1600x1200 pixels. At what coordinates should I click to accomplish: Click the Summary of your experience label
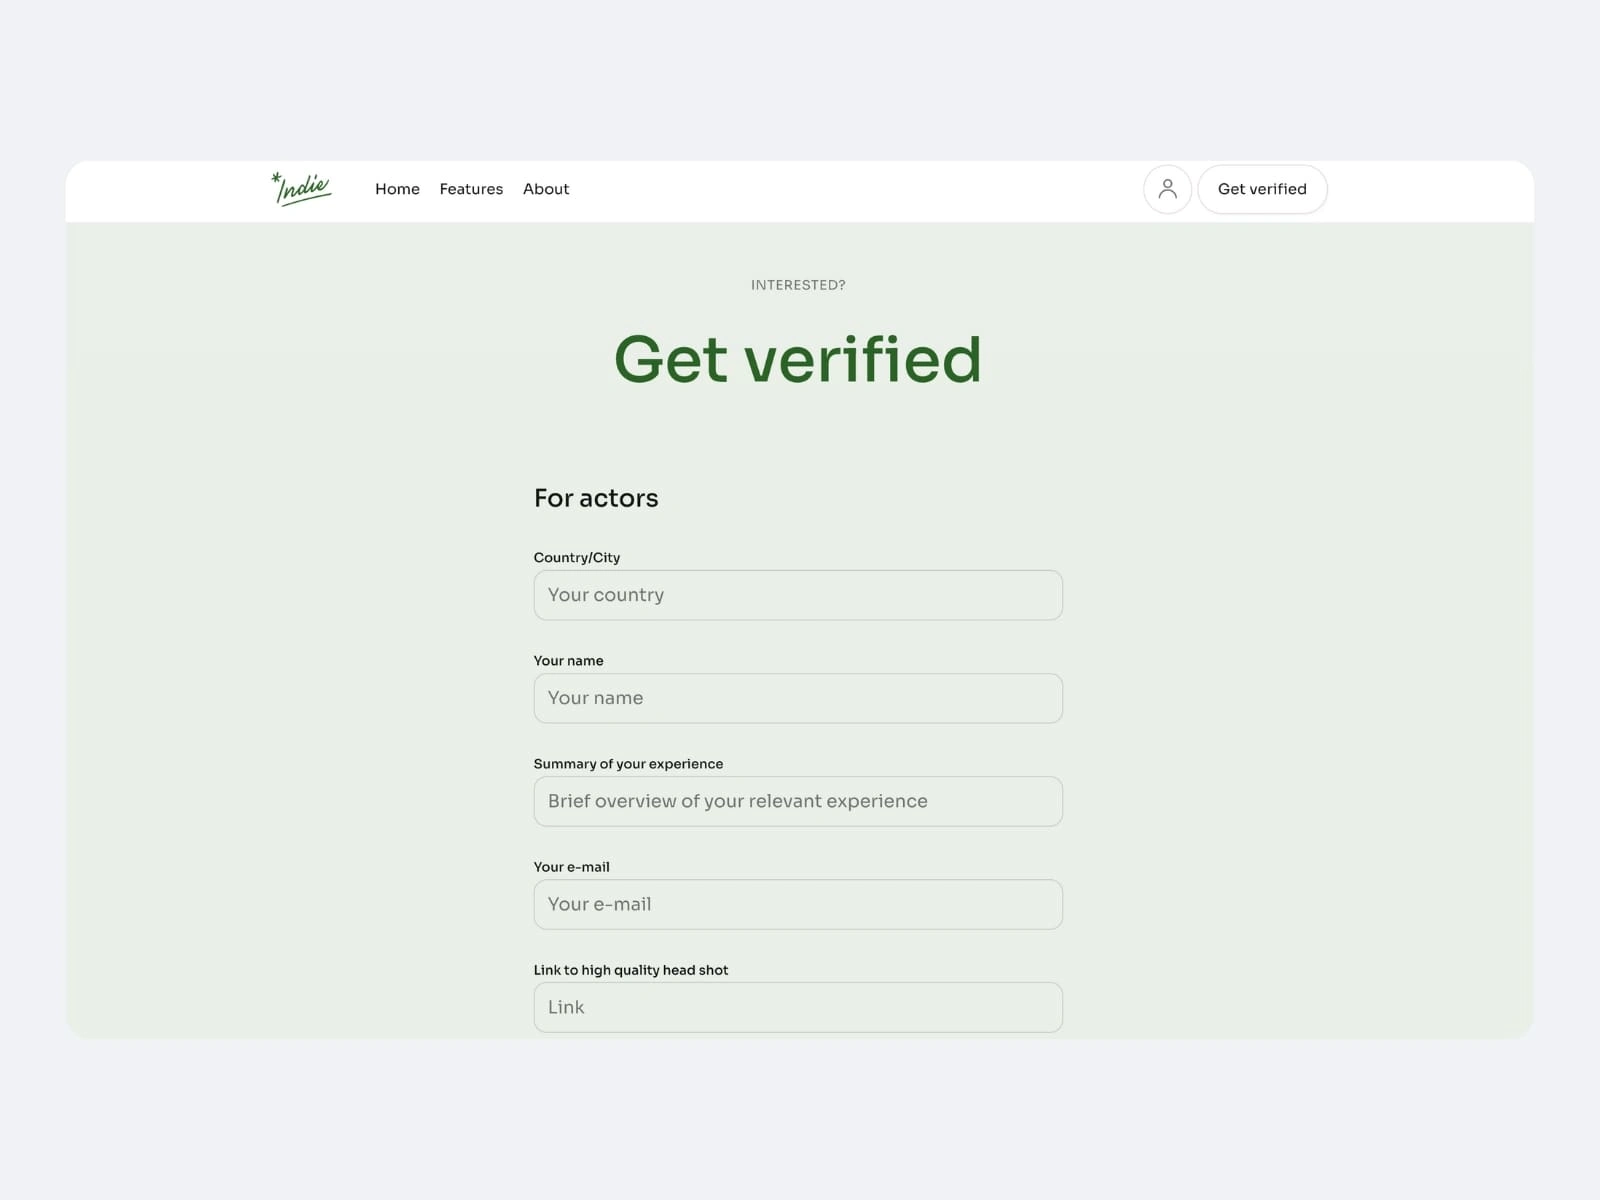coord(628,764)
